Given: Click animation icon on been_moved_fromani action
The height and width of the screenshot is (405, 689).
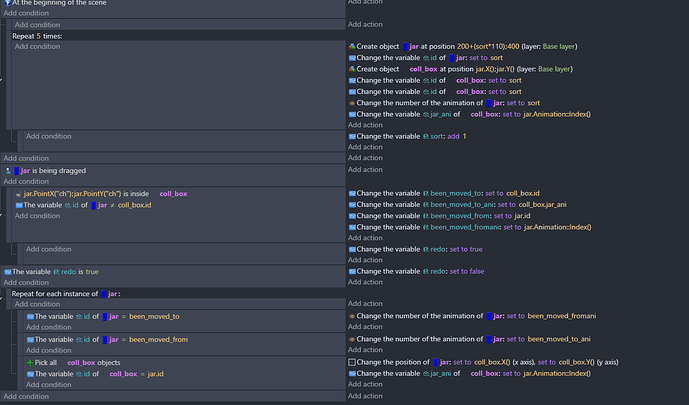Looking at the screenshot, I should pyautogui.click(x=352, y=316).
